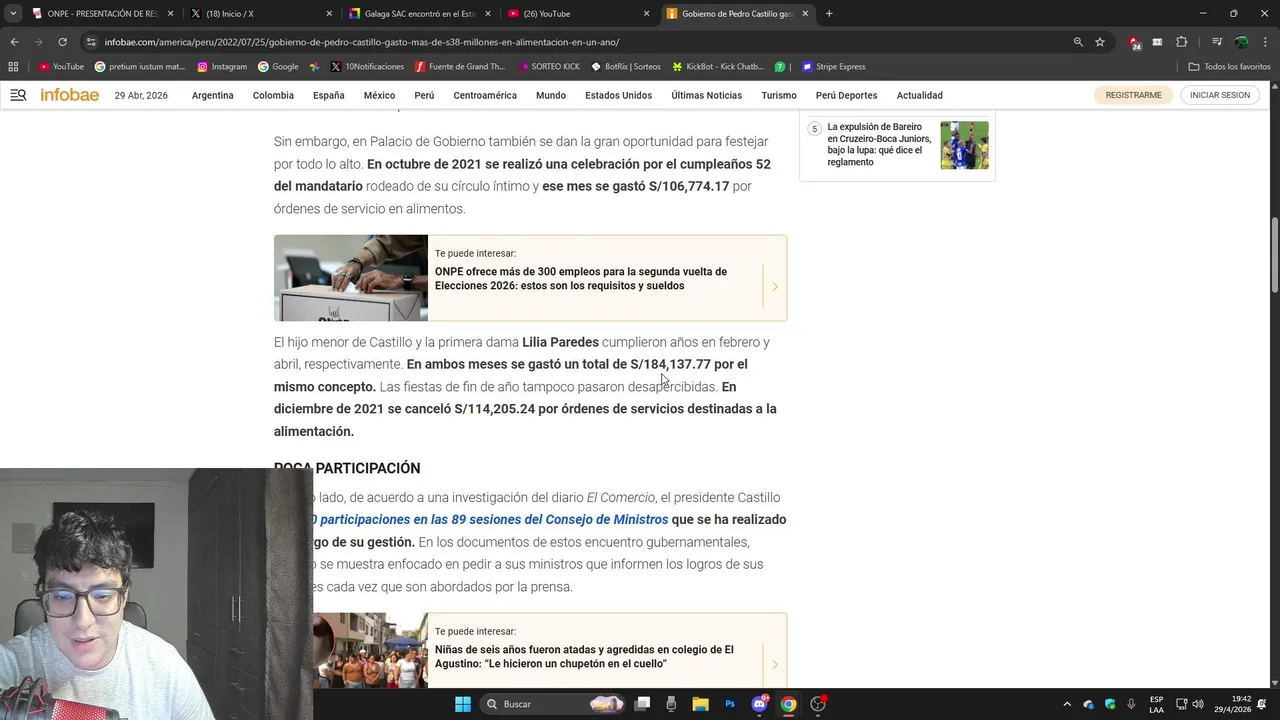Click the site info icon beside the URL
Screen dimensions: 1280x720
pos(91,42)
